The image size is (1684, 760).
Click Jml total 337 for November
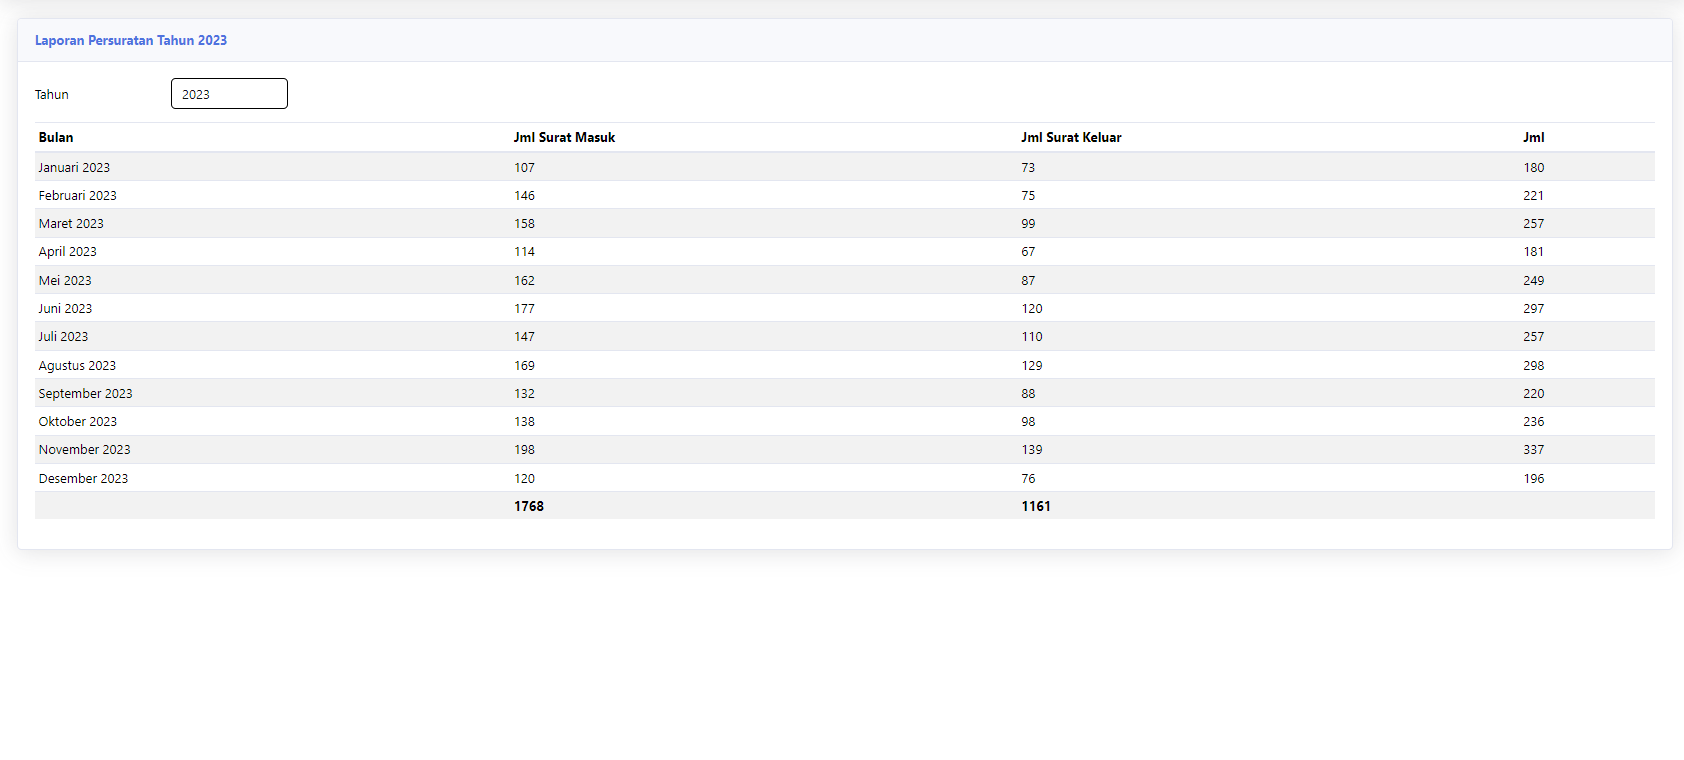[1534, 450]
